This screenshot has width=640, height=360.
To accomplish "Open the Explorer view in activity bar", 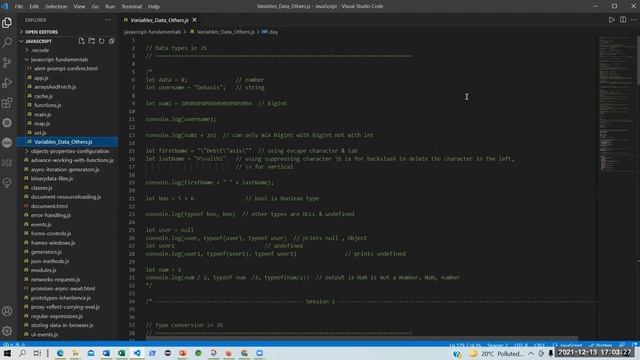I will pos(7,23).
